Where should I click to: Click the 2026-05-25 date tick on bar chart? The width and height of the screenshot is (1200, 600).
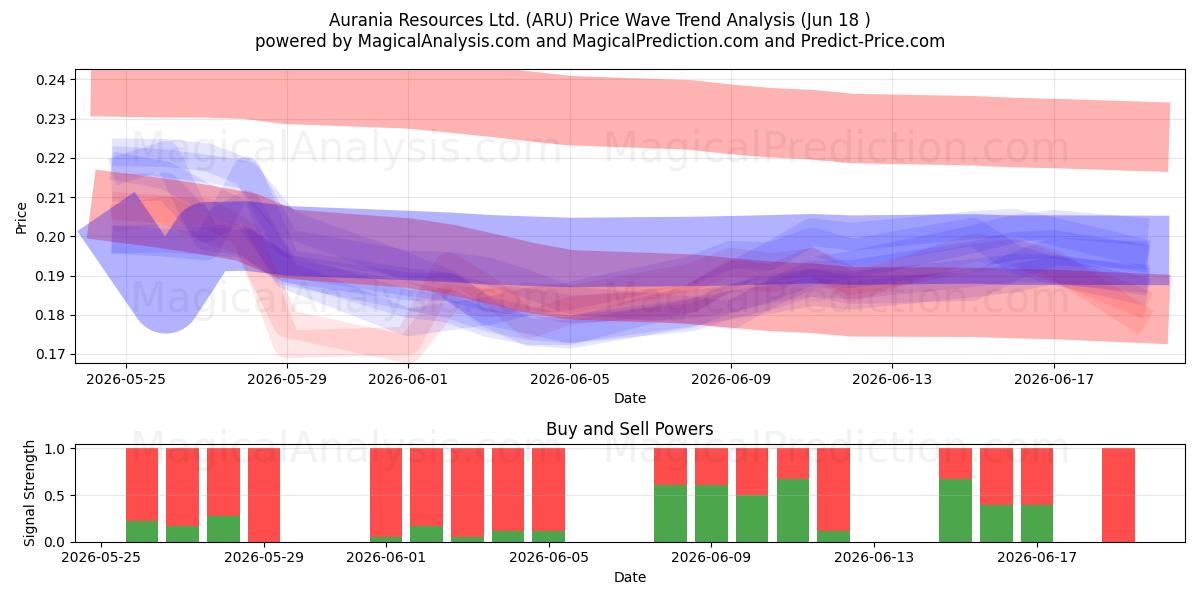(x=101, y=558)
